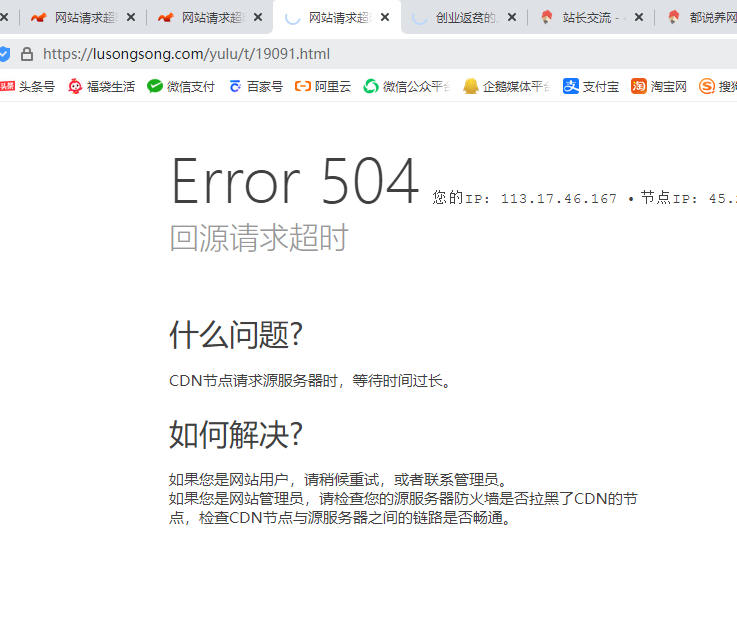This screenshot has width=737, height=619.
Task: Click the 都说养网 tab favicon
Action: (x=673, y=17)
